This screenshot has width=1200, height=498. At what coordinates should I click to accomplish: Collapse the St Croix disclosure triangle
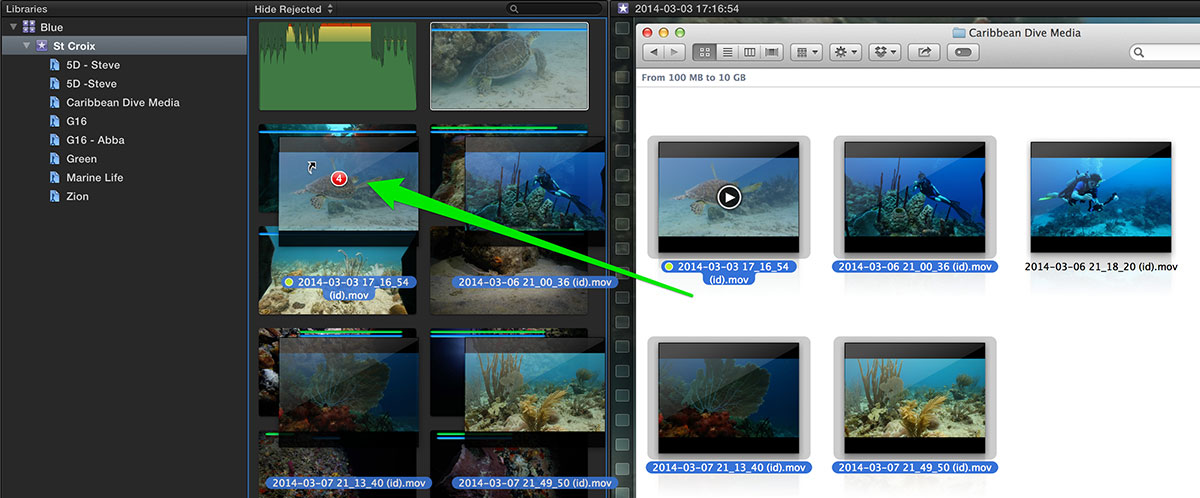pyautogui.click(x=27, y=46)
